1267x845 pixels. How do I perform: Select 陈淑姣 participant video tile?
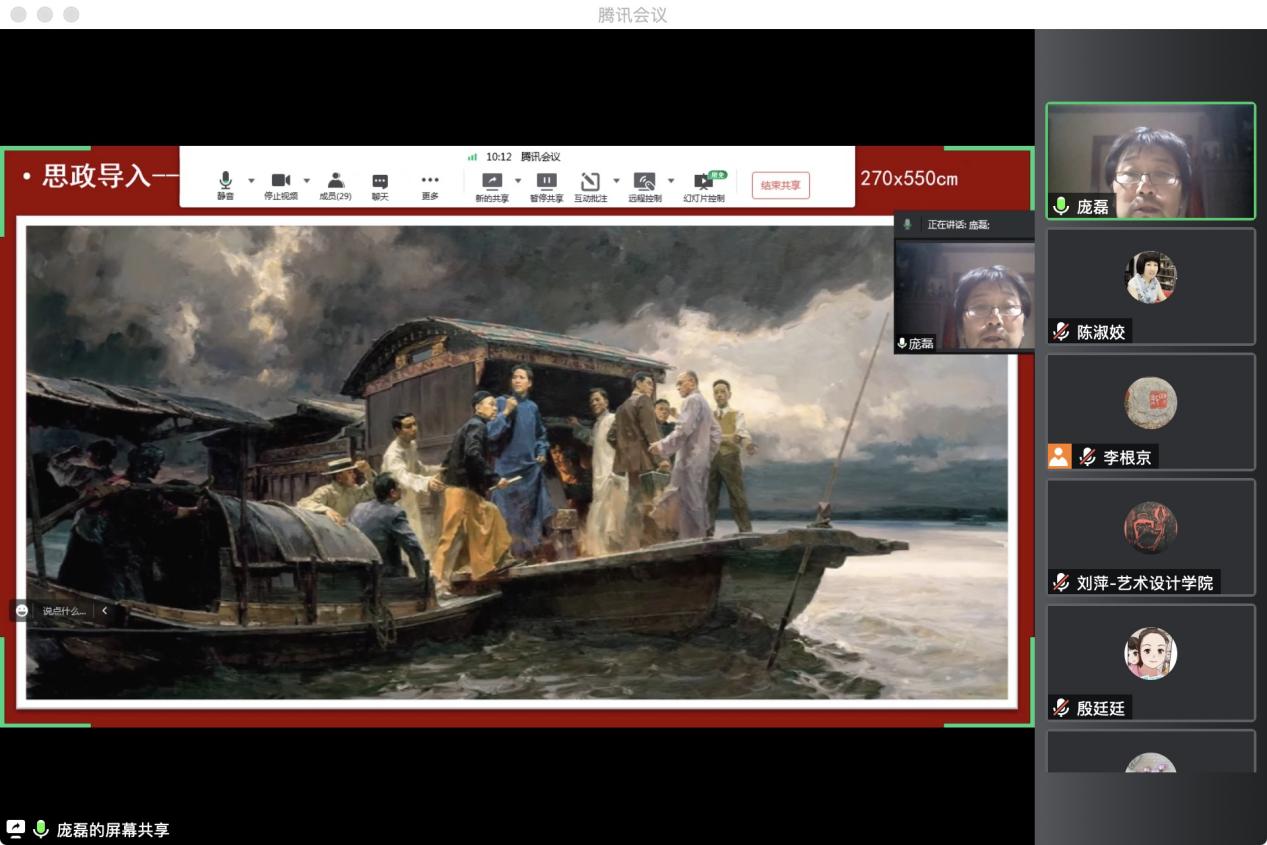[1150, 286]
